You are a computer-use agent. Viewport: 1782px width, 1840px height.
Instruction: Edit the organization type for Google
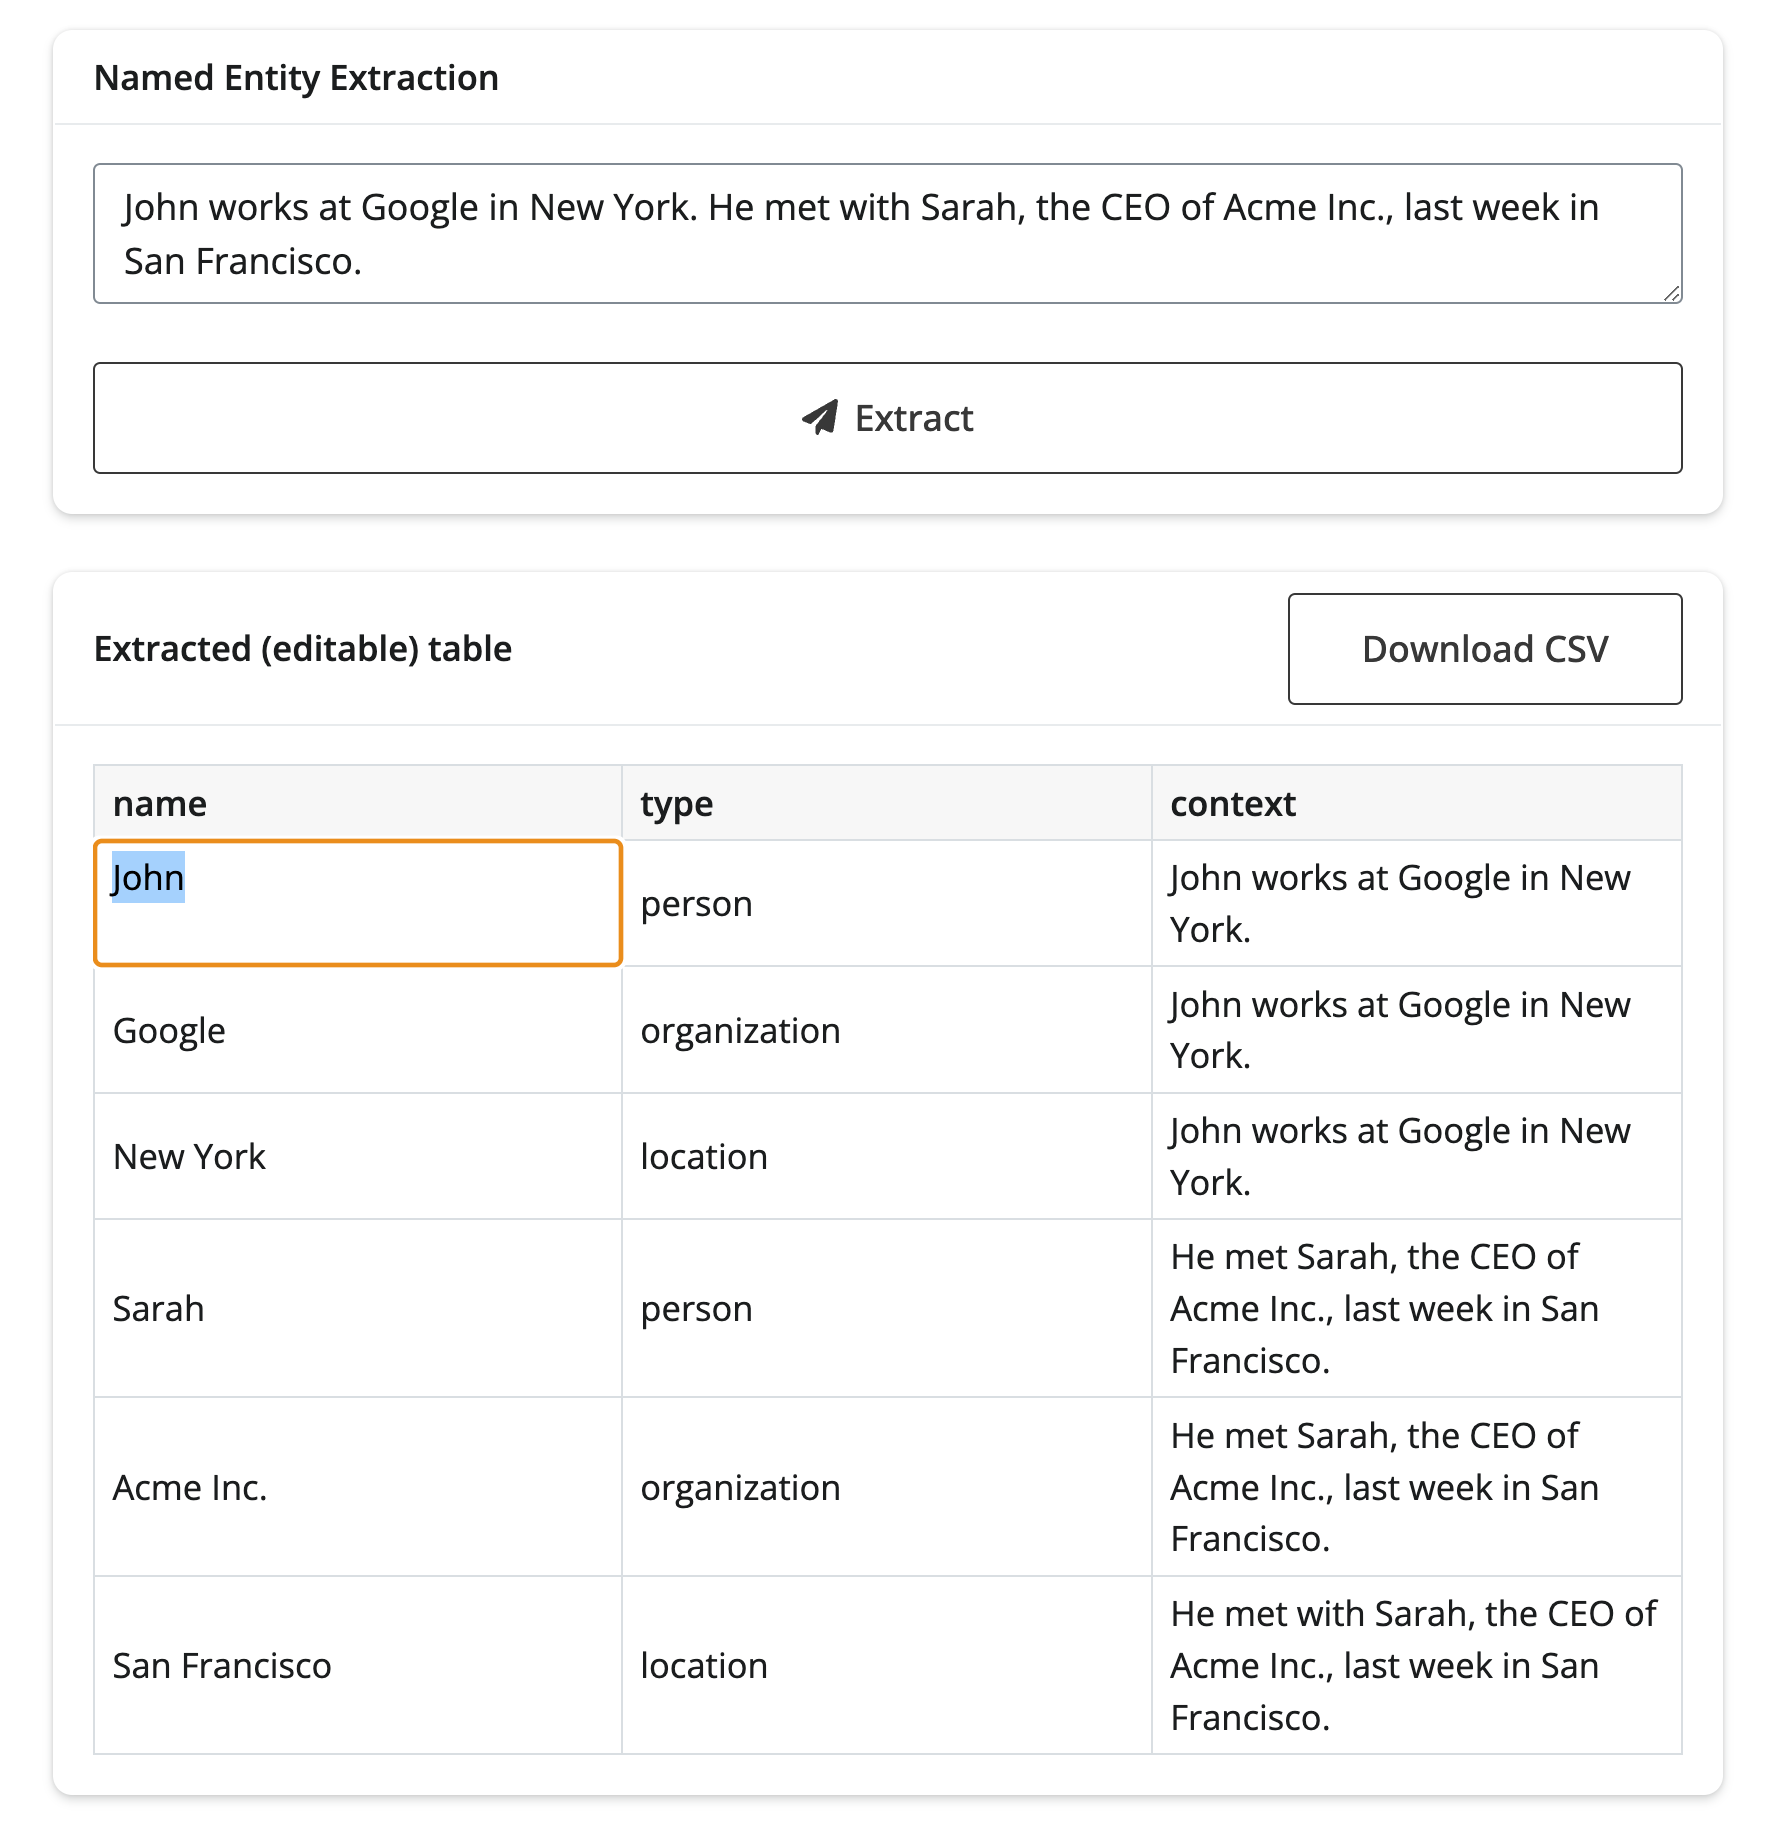pyautogui.click(x=886, y=1030)
